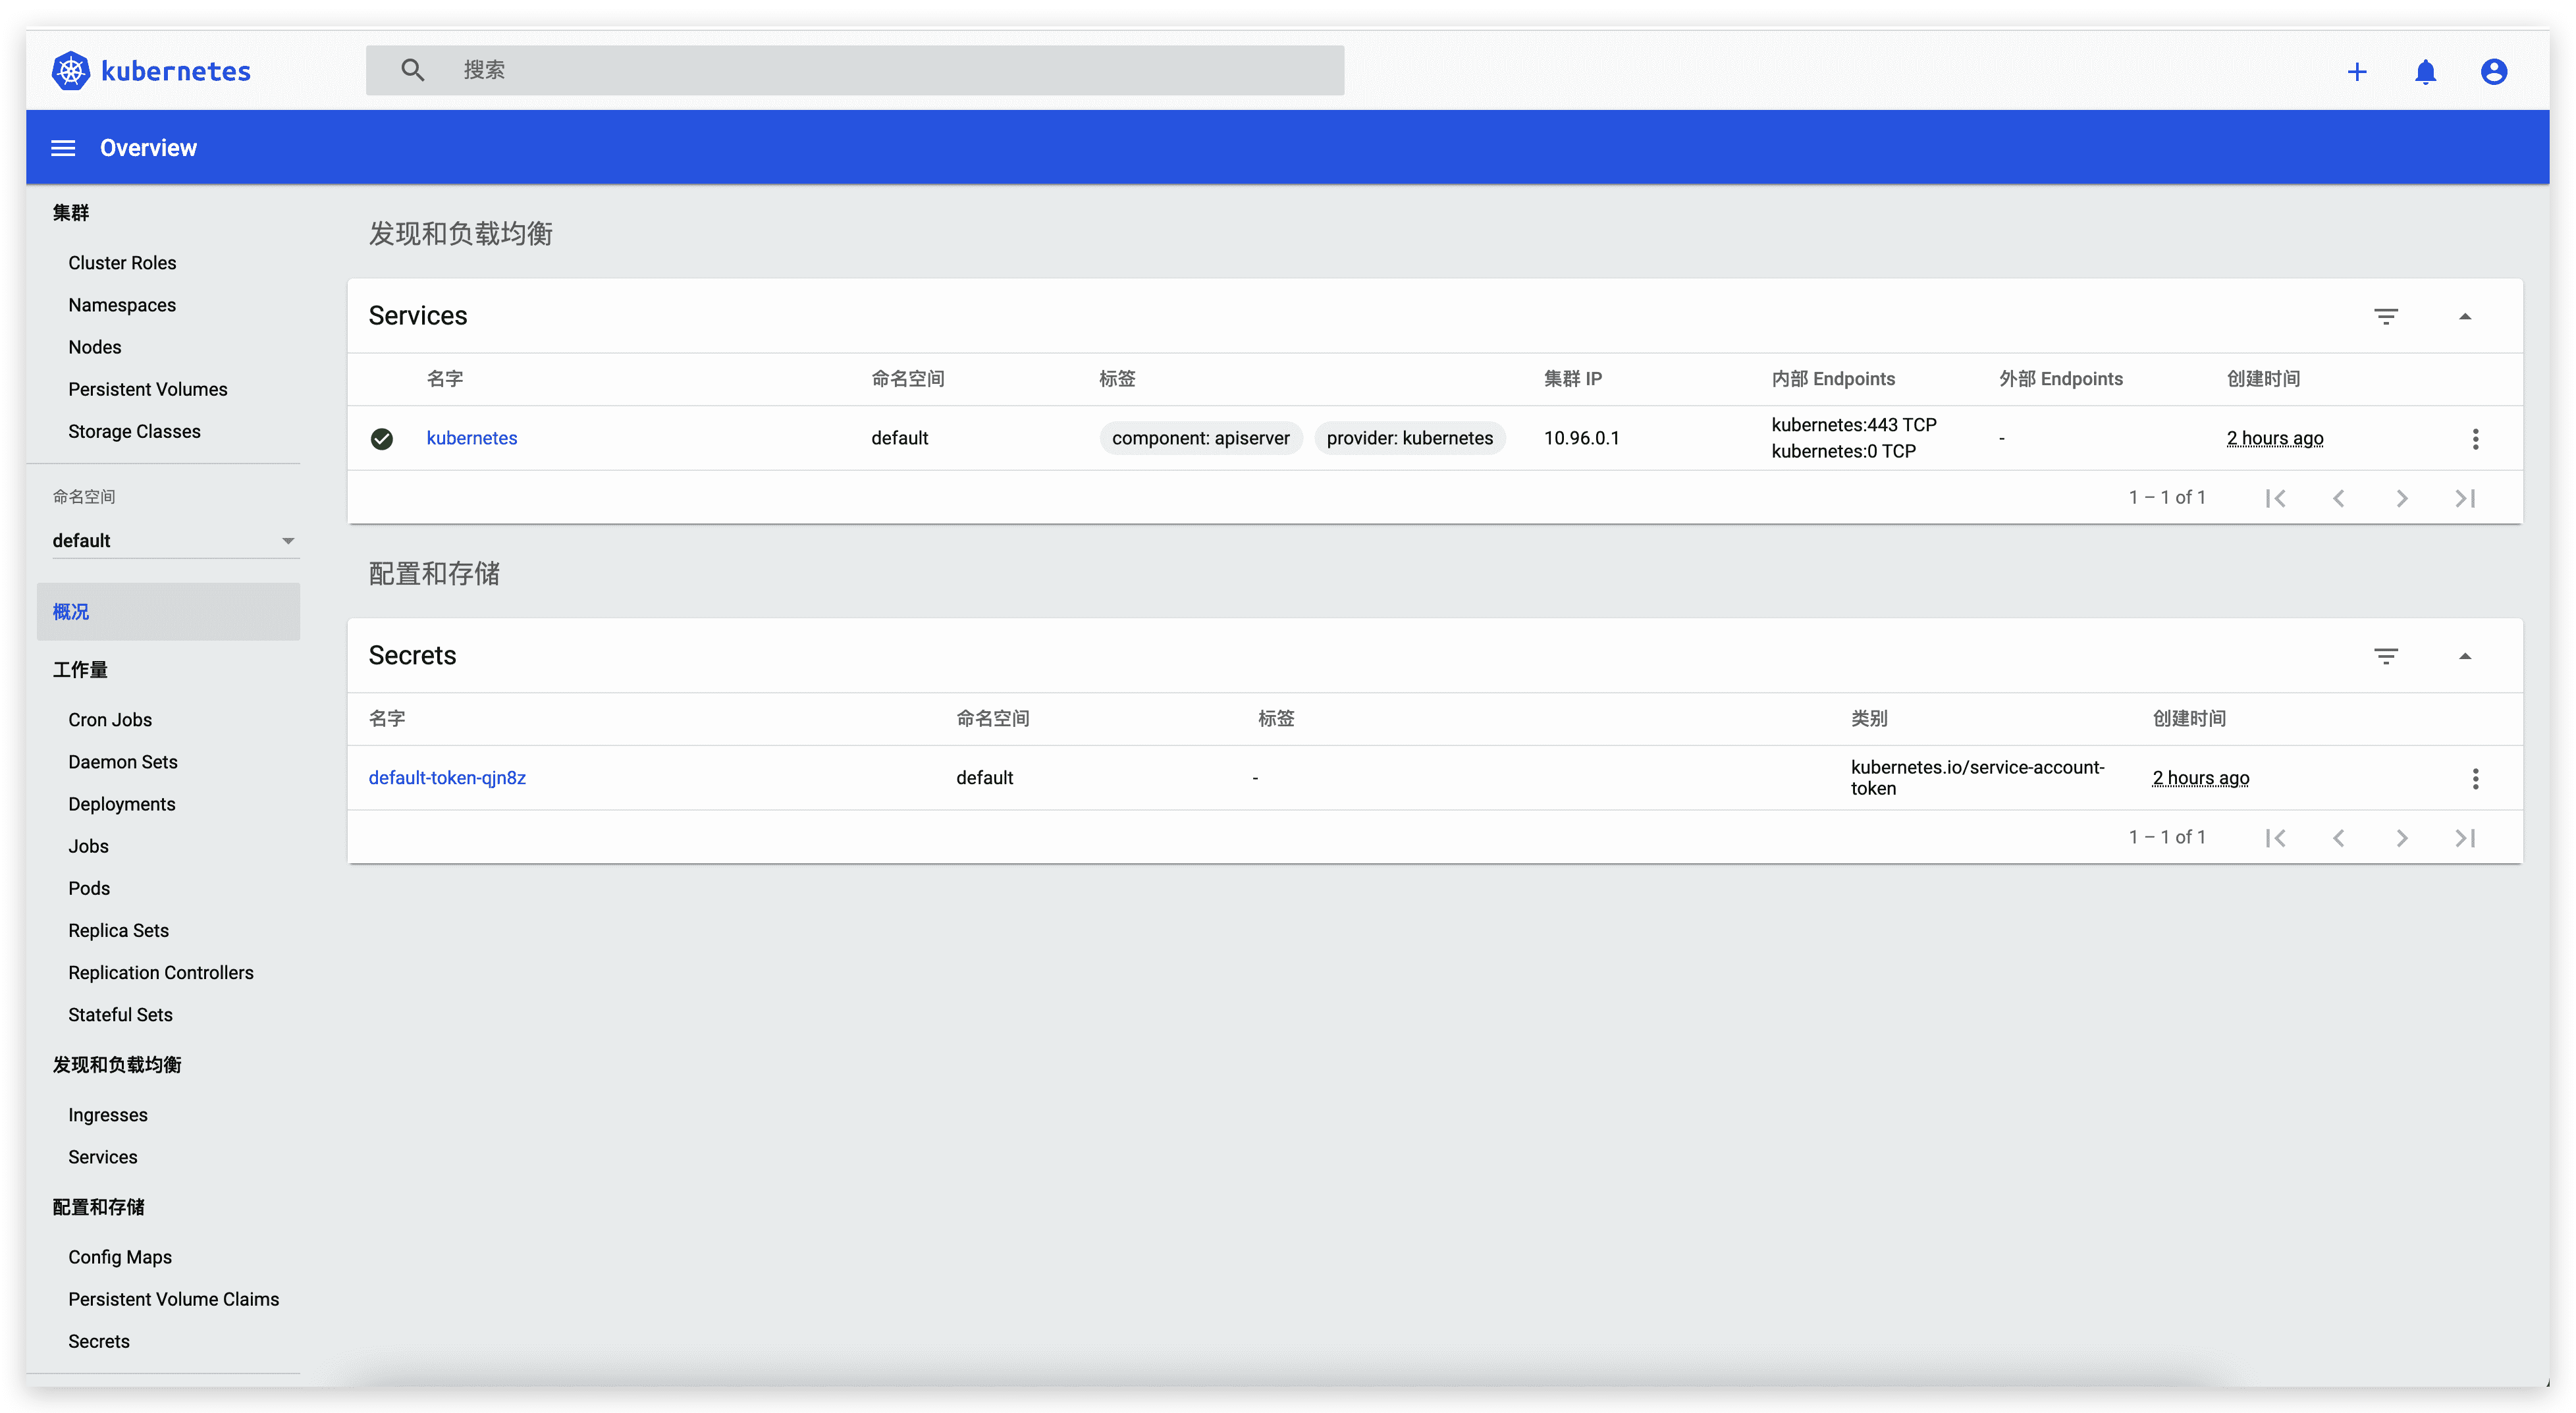Open the user account icon
2576x1413 pixels.
click(x=2493, y=72)
